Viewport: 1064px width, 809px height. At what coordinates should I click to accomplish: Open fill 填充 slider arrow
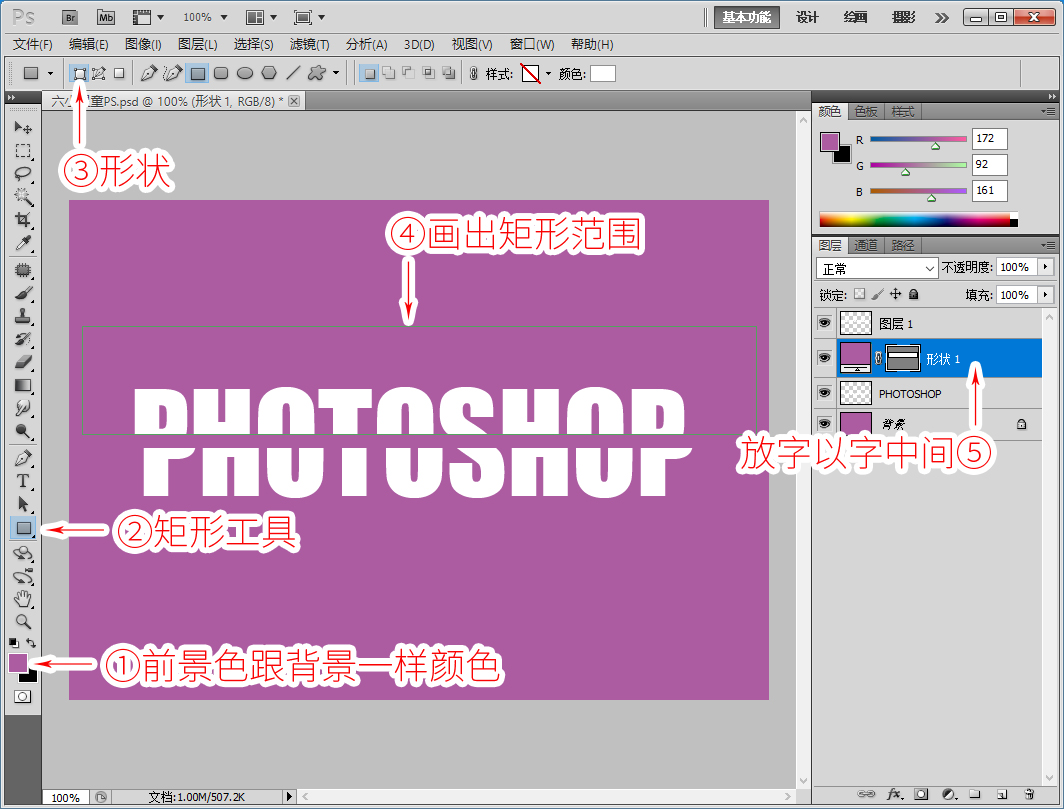coord(1046,295)
